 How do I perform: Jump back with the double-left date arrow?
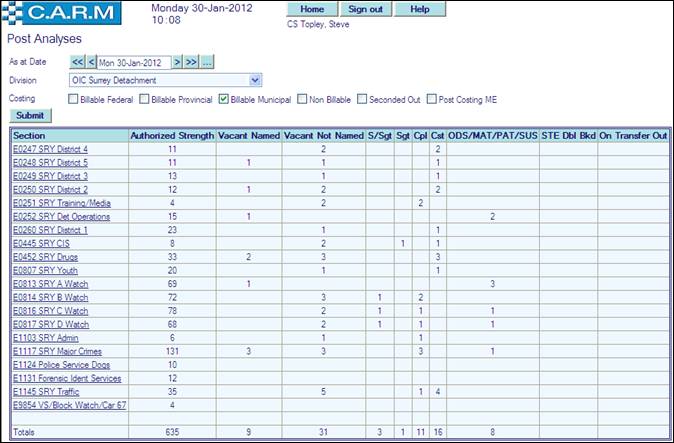tap(77, 62)
